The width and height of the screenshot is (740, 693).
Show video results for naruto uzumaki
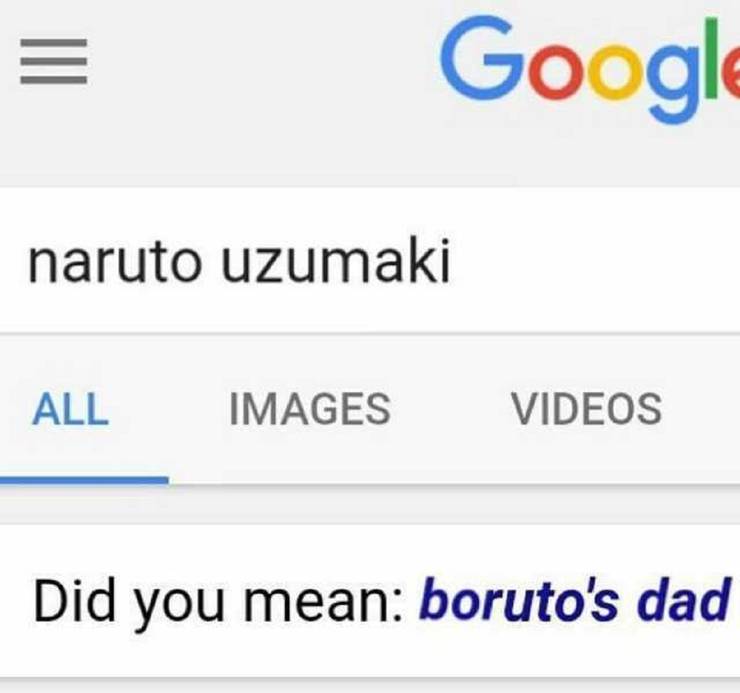point(586,409)
